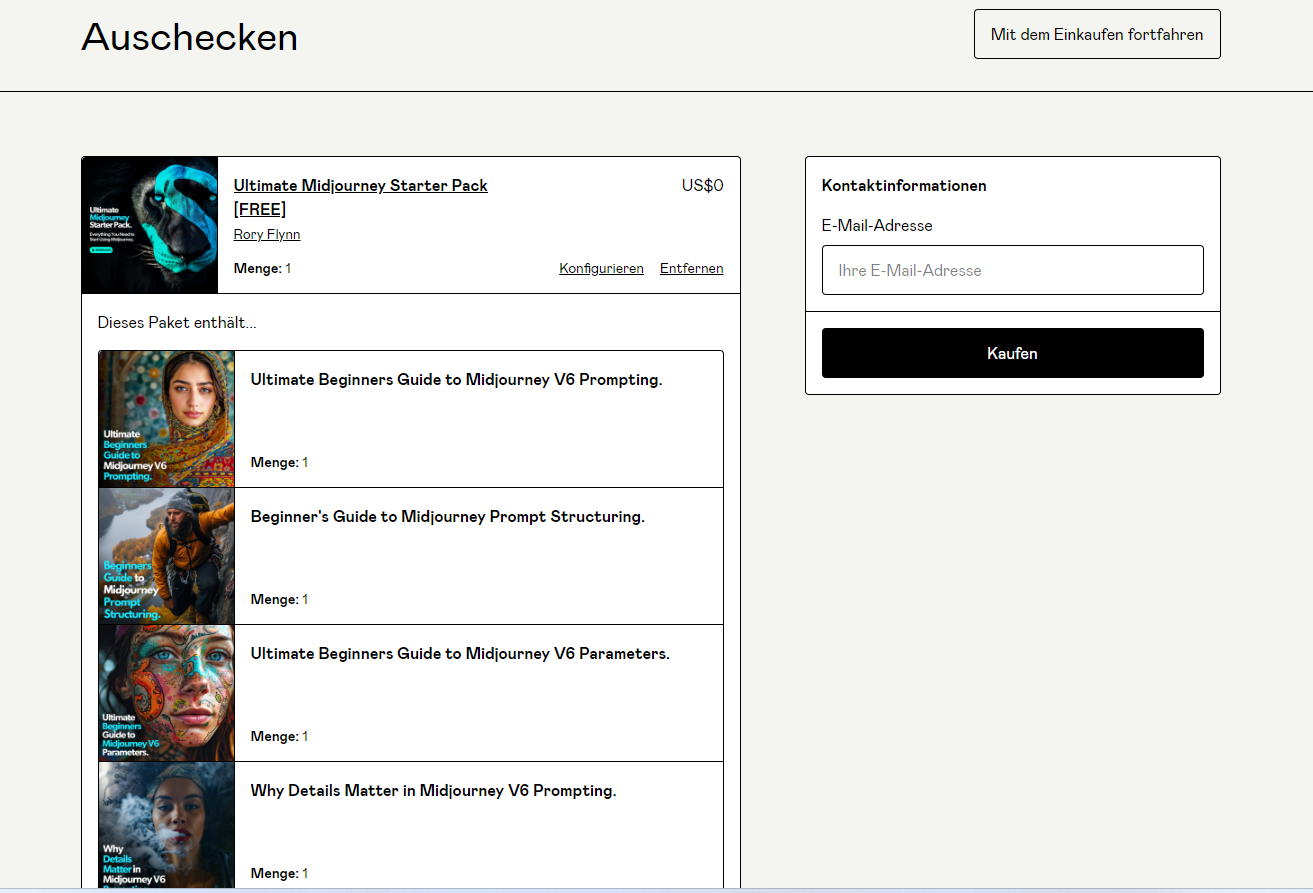
Task: Click the US$0 price of the pack
Action: tap(702, 185)
